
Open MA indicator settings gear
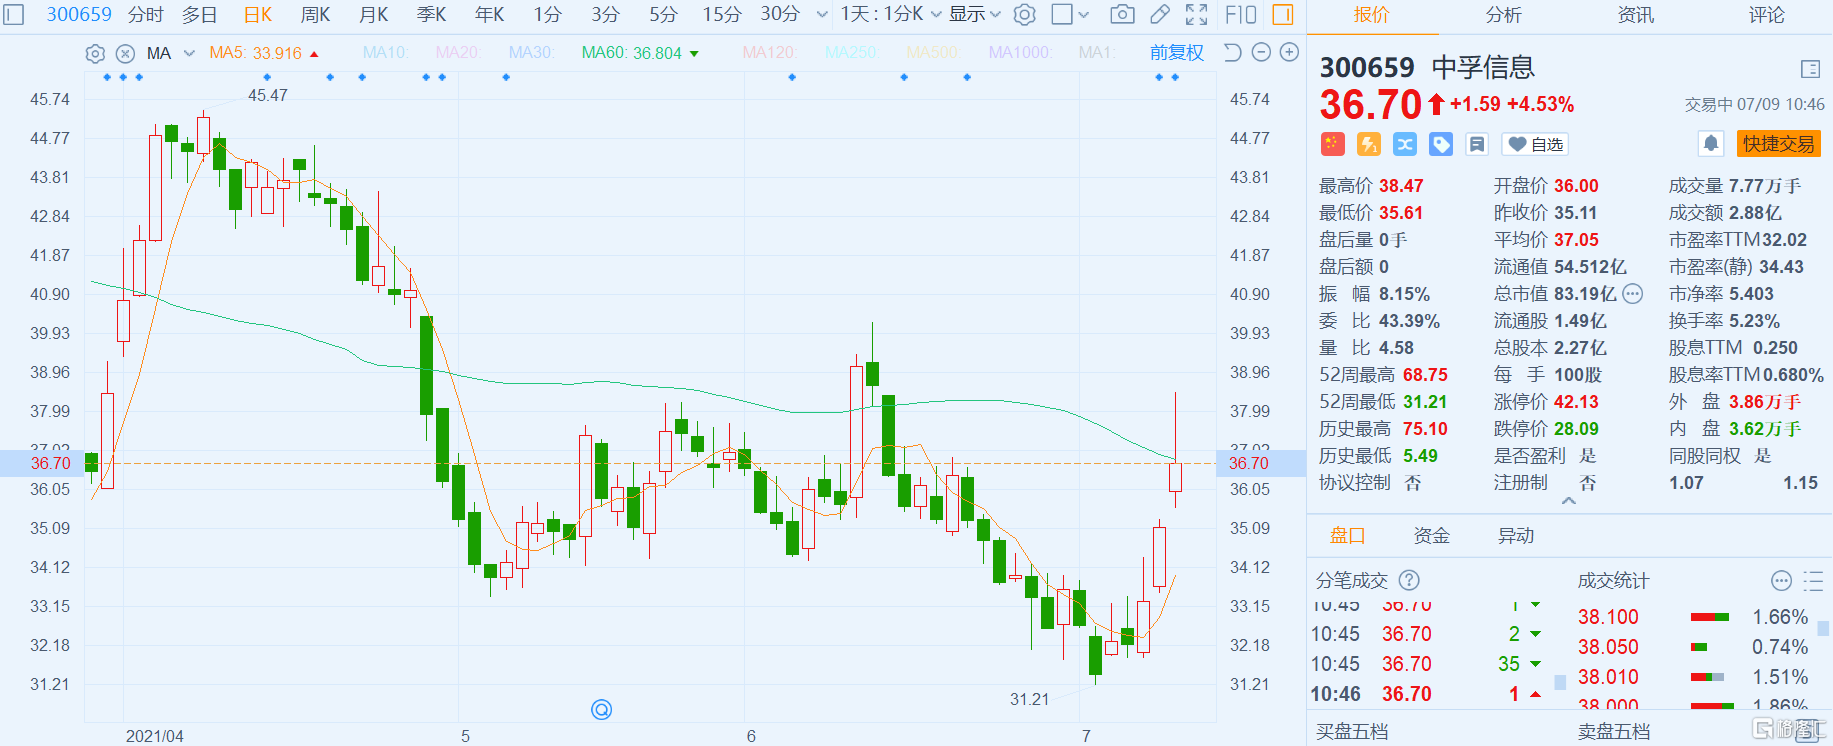tap(95, 53)
